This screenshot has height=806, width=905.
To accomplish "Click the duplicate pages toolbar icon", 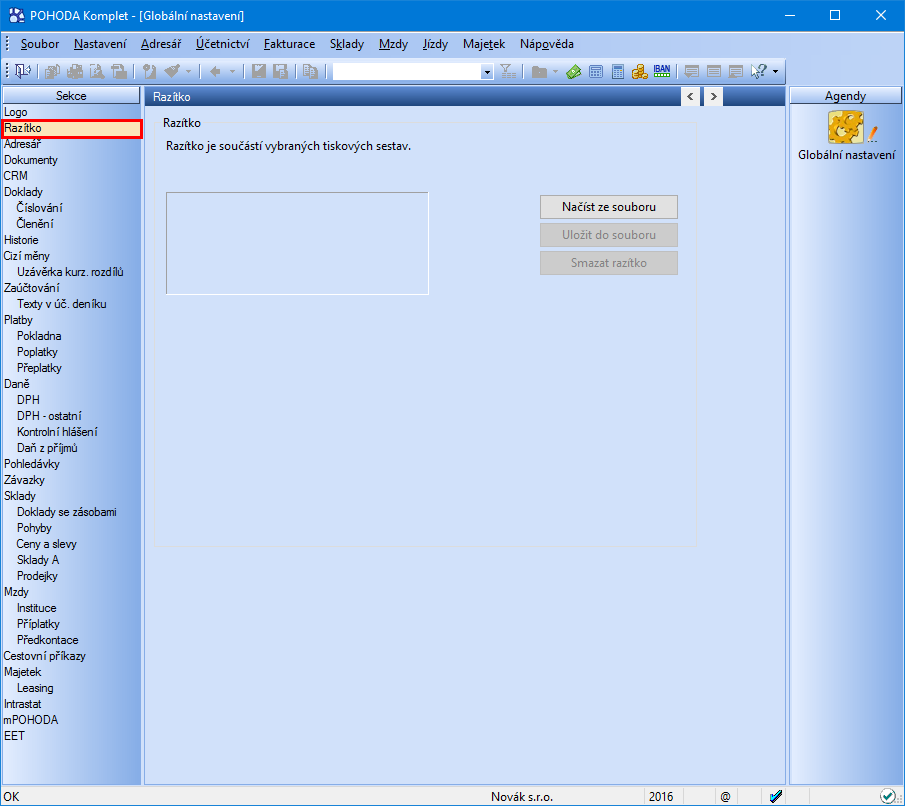I will [311, 71].
